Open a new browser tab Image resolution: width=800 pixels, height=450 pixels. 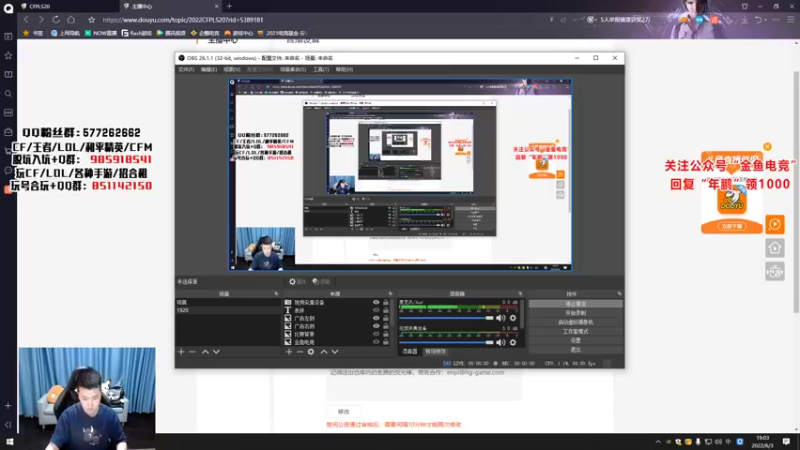point(229,6)
